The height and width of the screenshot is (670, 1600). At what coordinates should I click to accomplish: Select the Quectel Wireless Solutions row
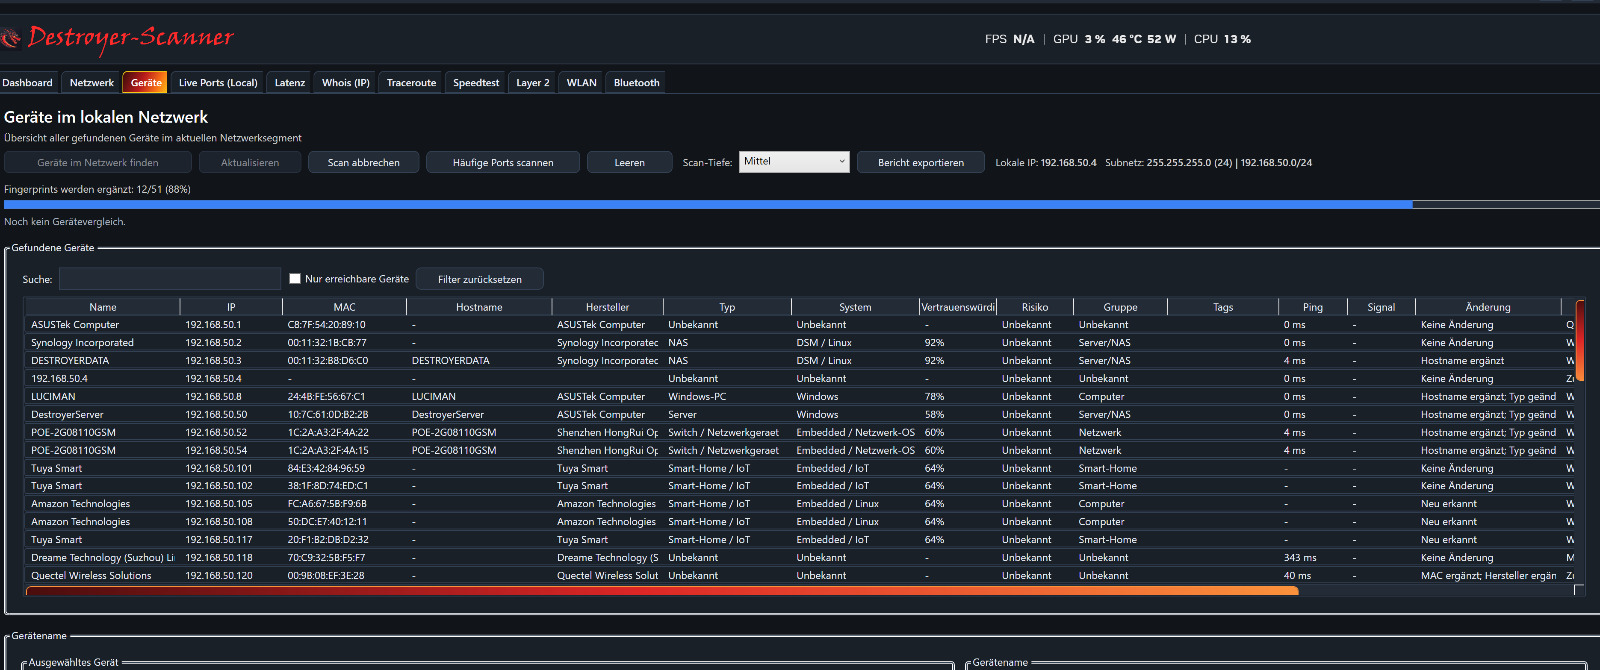(800, 576)
